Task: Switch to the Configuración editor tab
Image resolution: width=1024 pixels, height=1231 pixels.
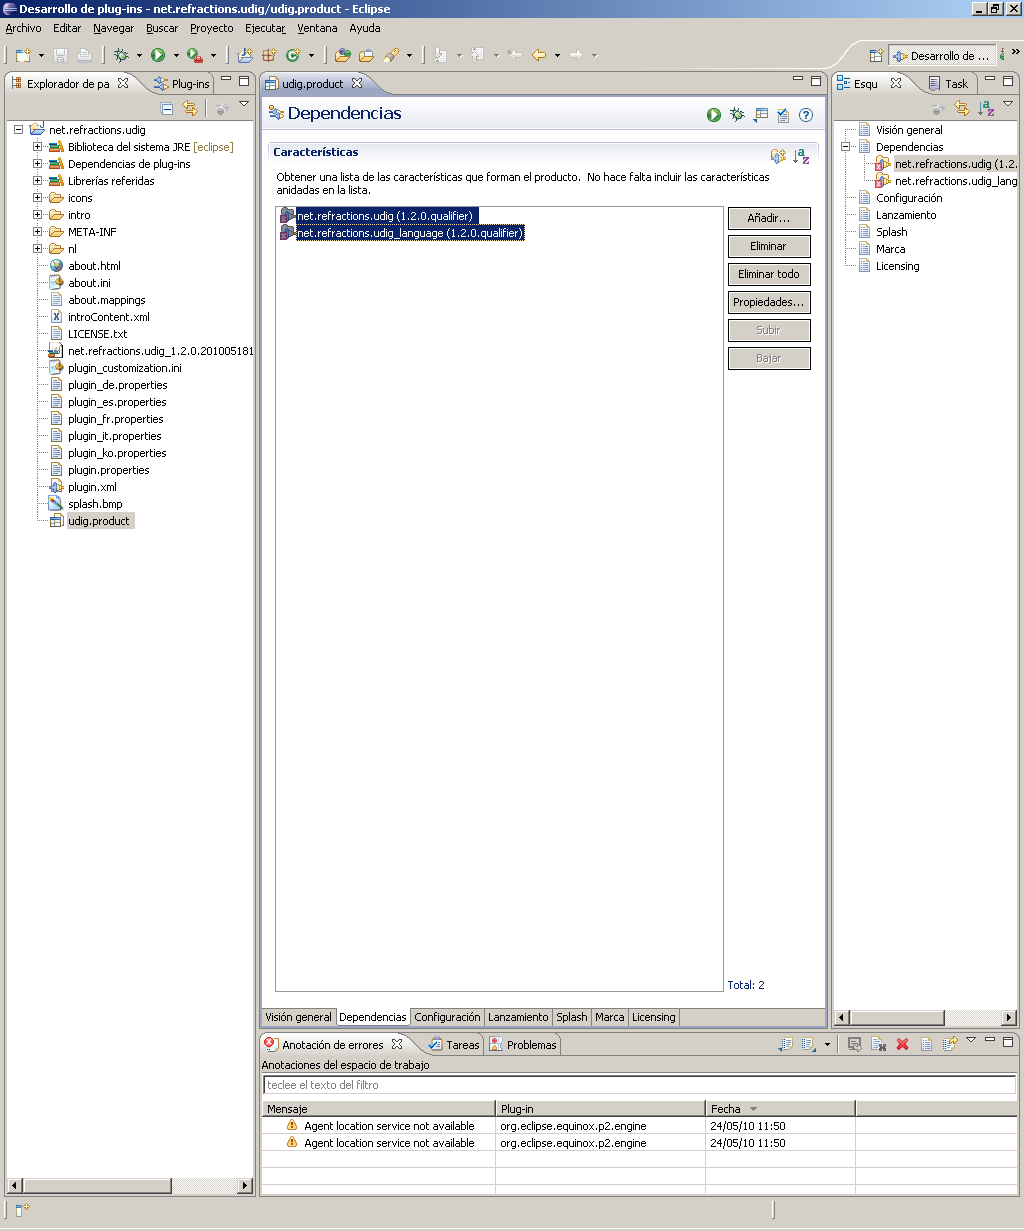Action: pyautogui.click(x=447, y=1017)
